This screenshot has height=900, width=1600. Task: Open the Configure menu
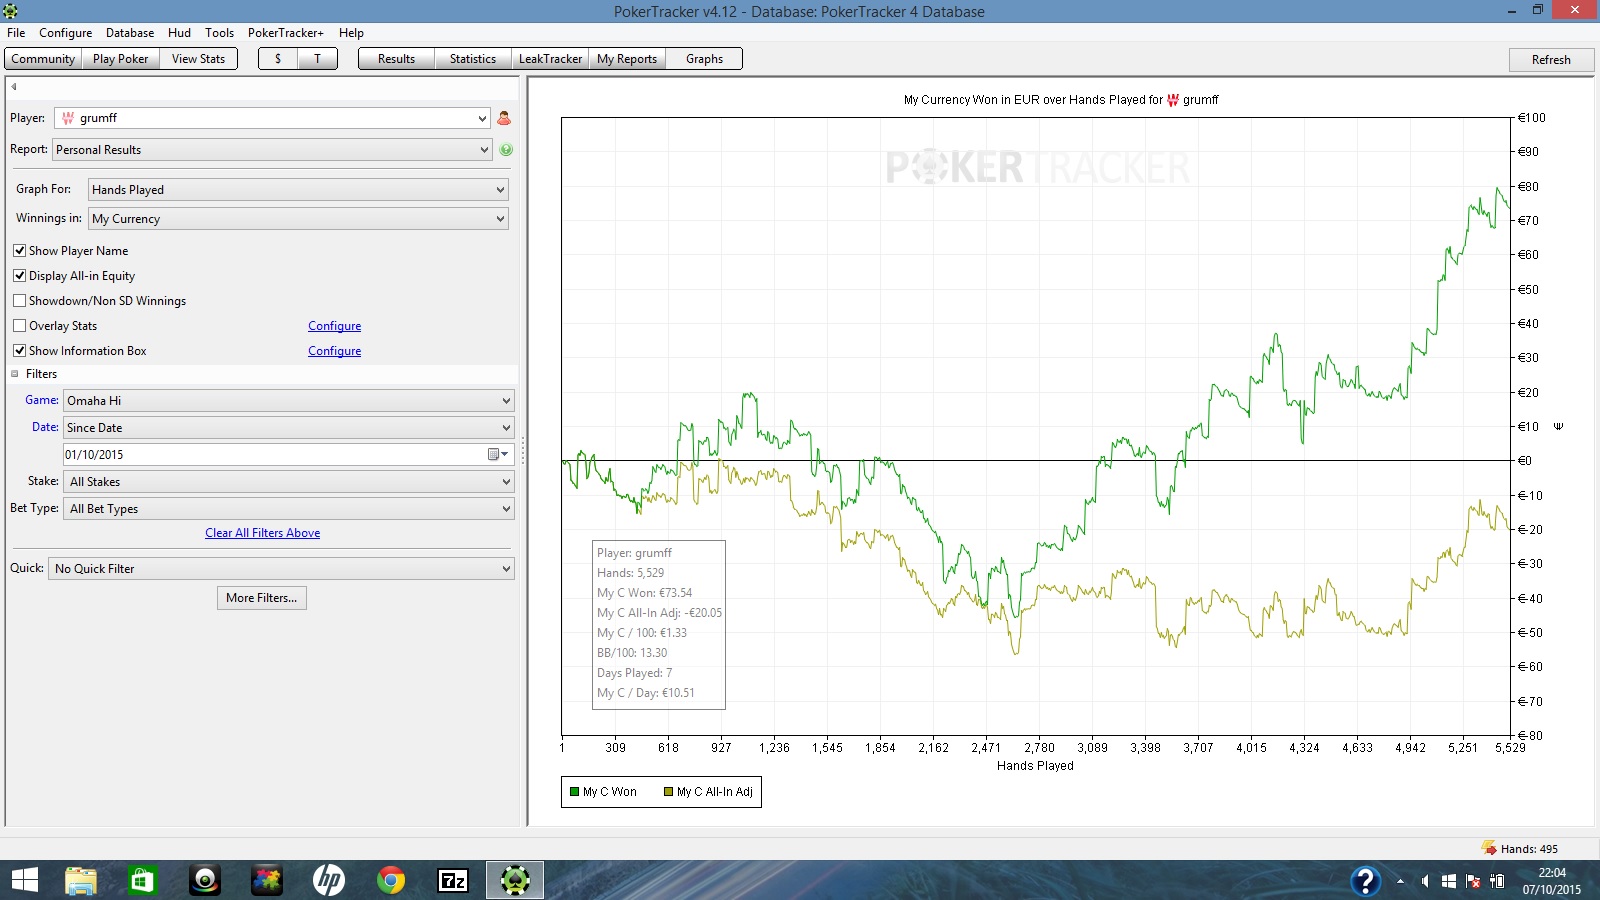(x=65, y=33)
